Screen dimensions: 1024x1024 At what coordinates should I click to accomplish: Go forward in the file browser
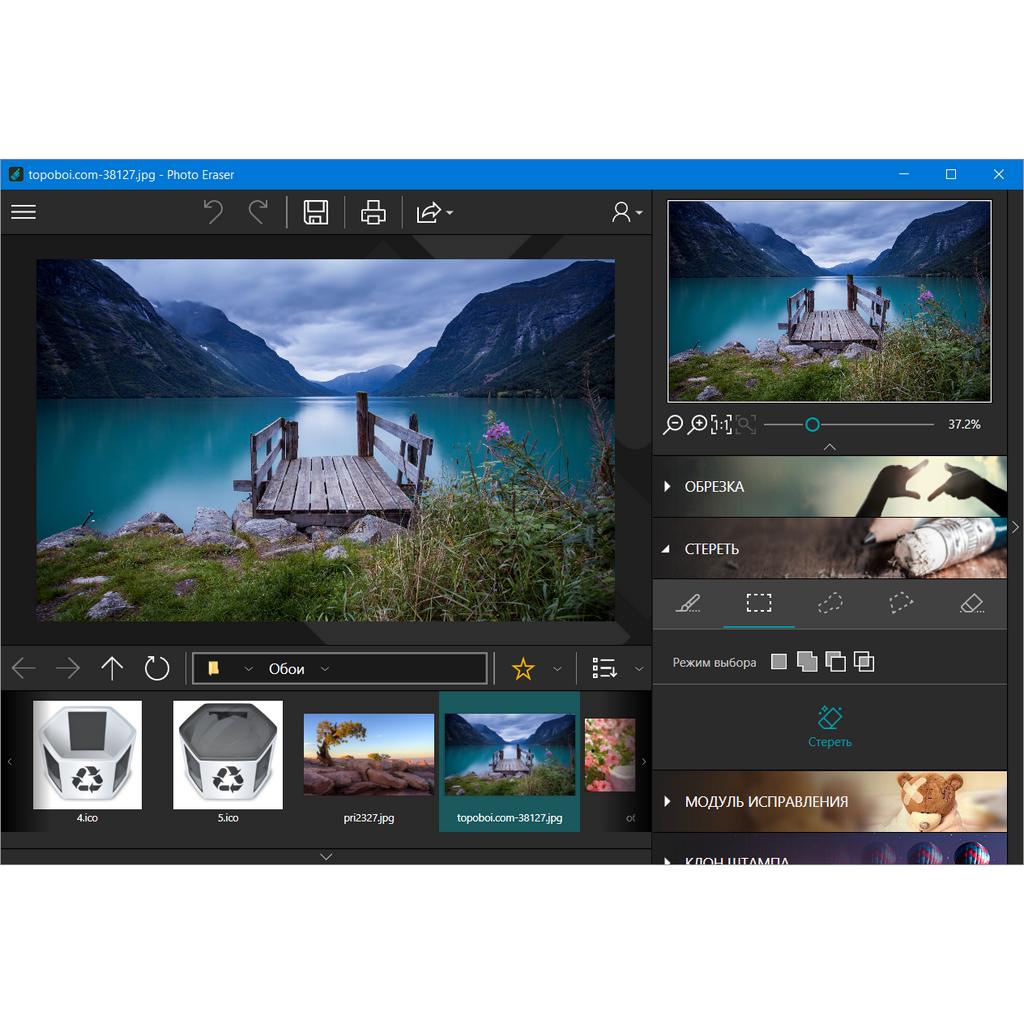(68, 668)
